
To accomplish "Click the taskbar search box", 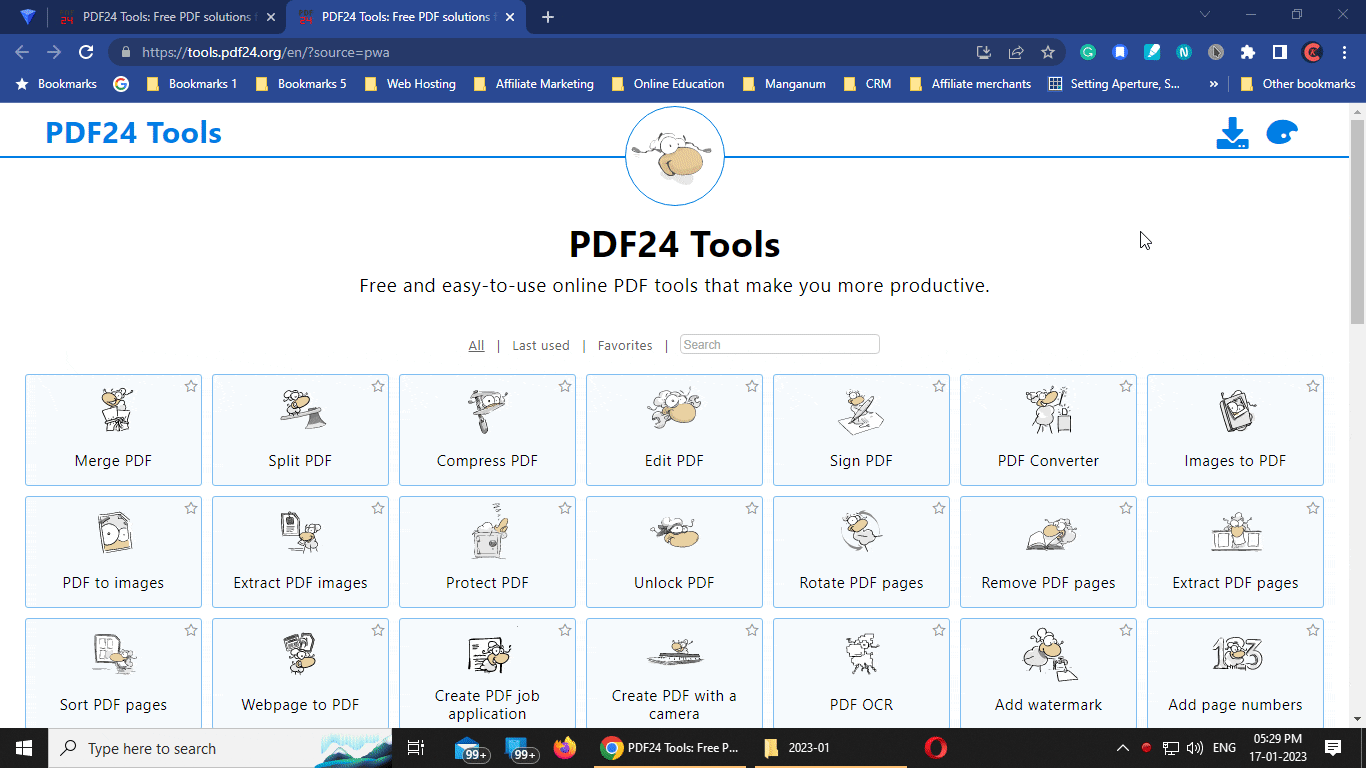I will click(x=220, y=748).
